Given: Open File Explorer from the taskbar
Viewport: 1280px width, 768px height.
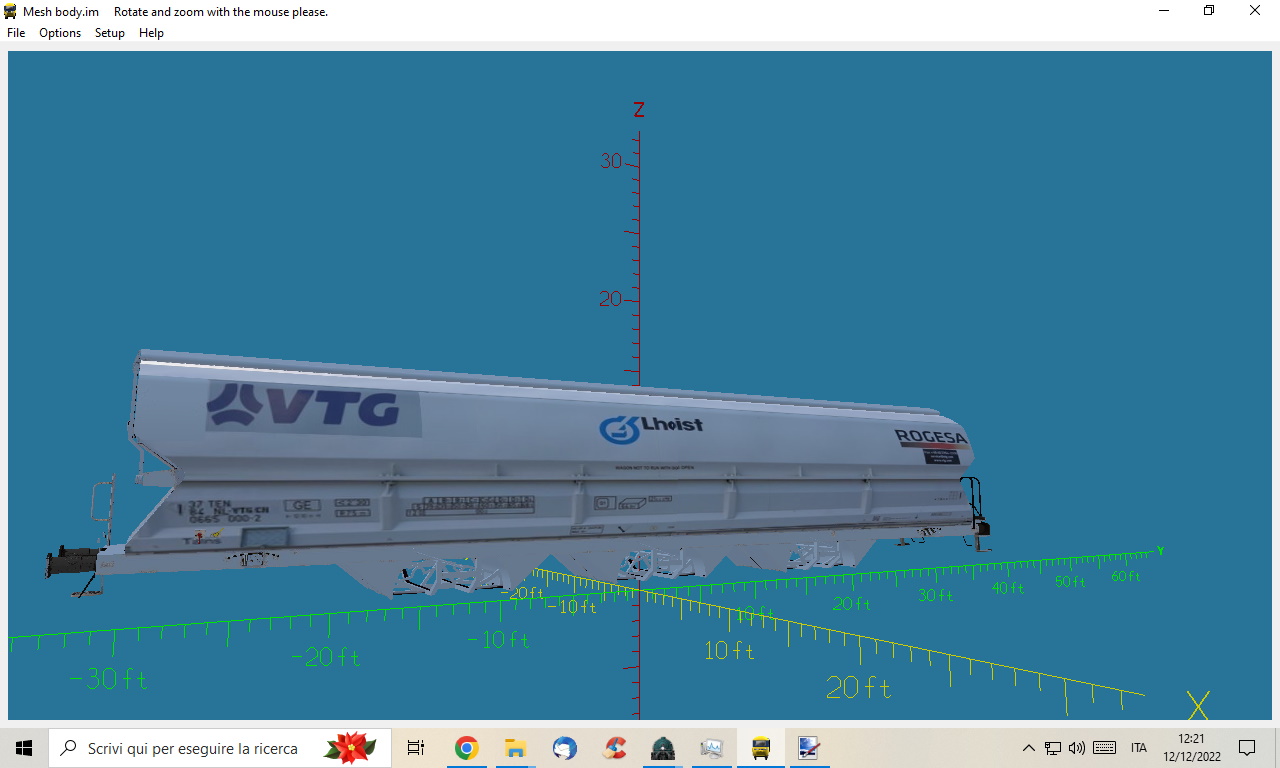Looking at the screenshot, I should click(515, 748).
